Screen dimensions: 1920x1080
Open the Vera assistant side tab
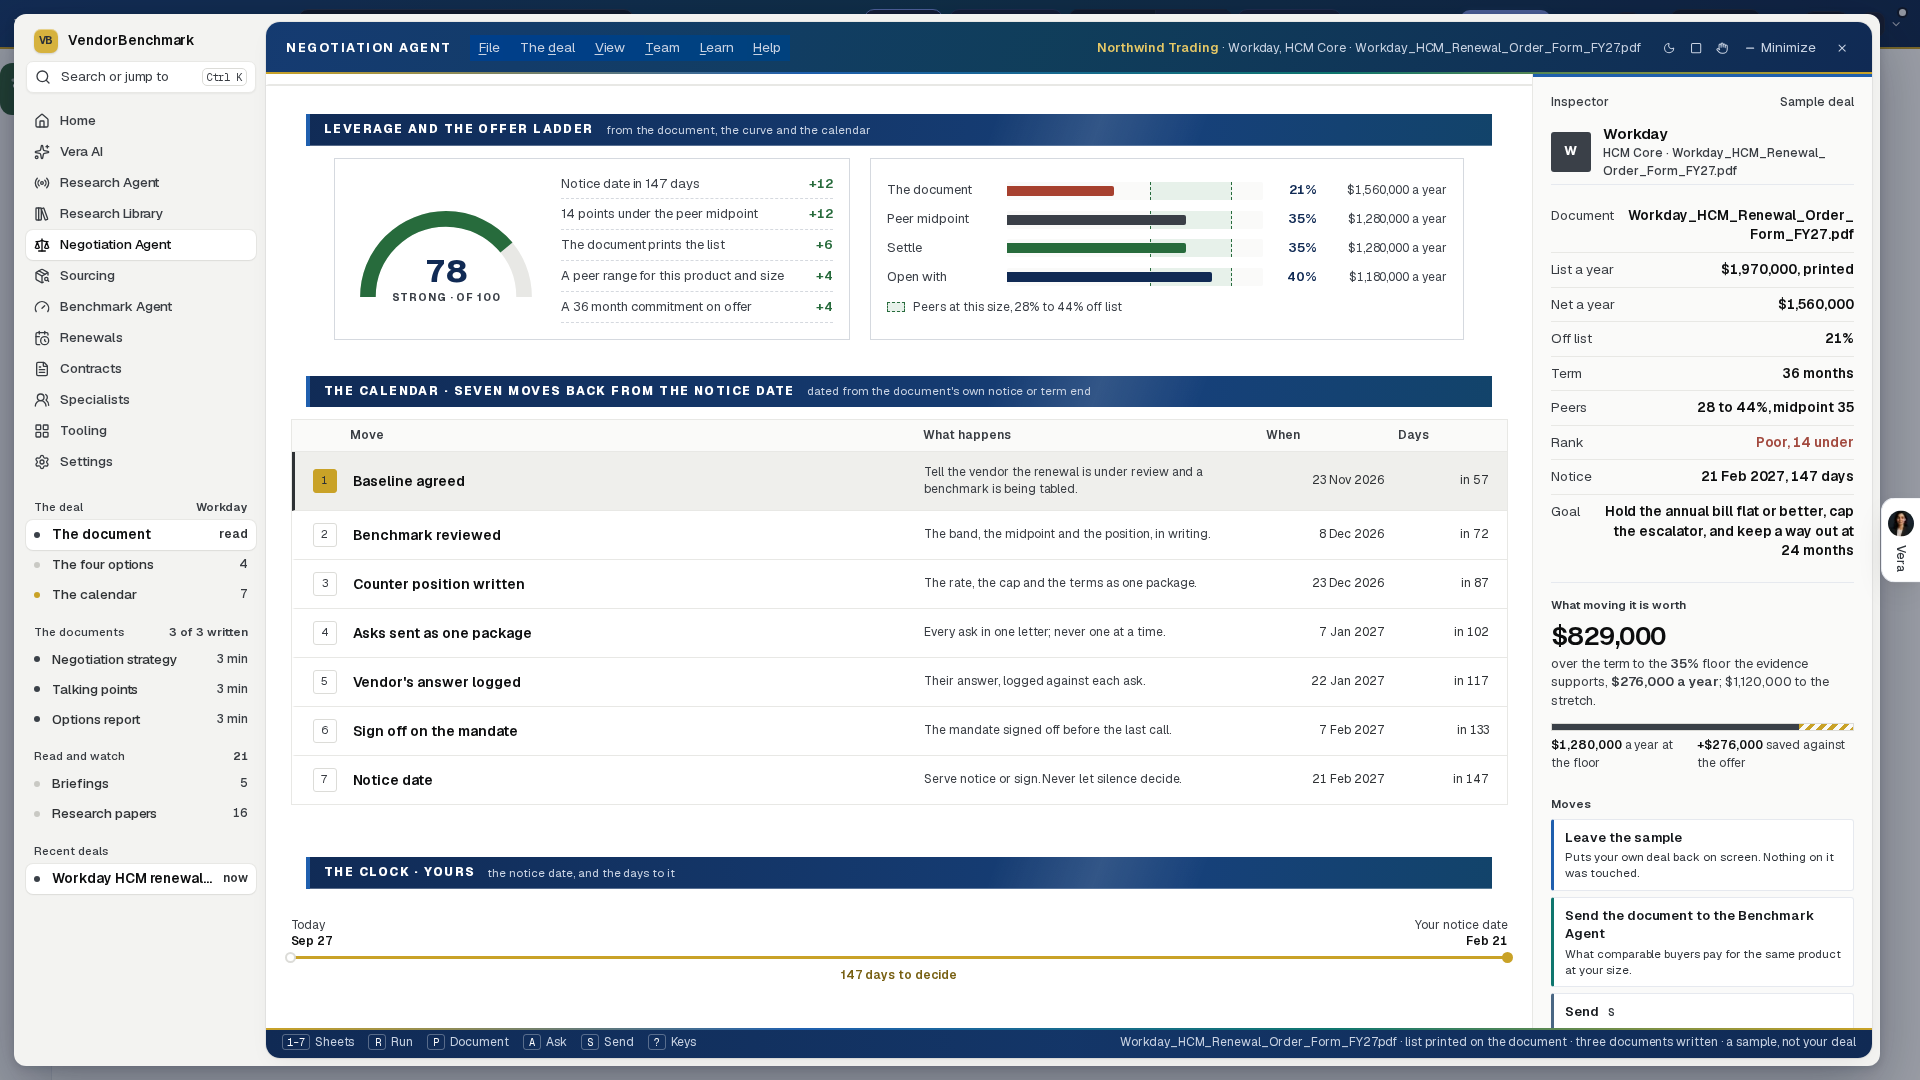click(x=1900, y=540)
